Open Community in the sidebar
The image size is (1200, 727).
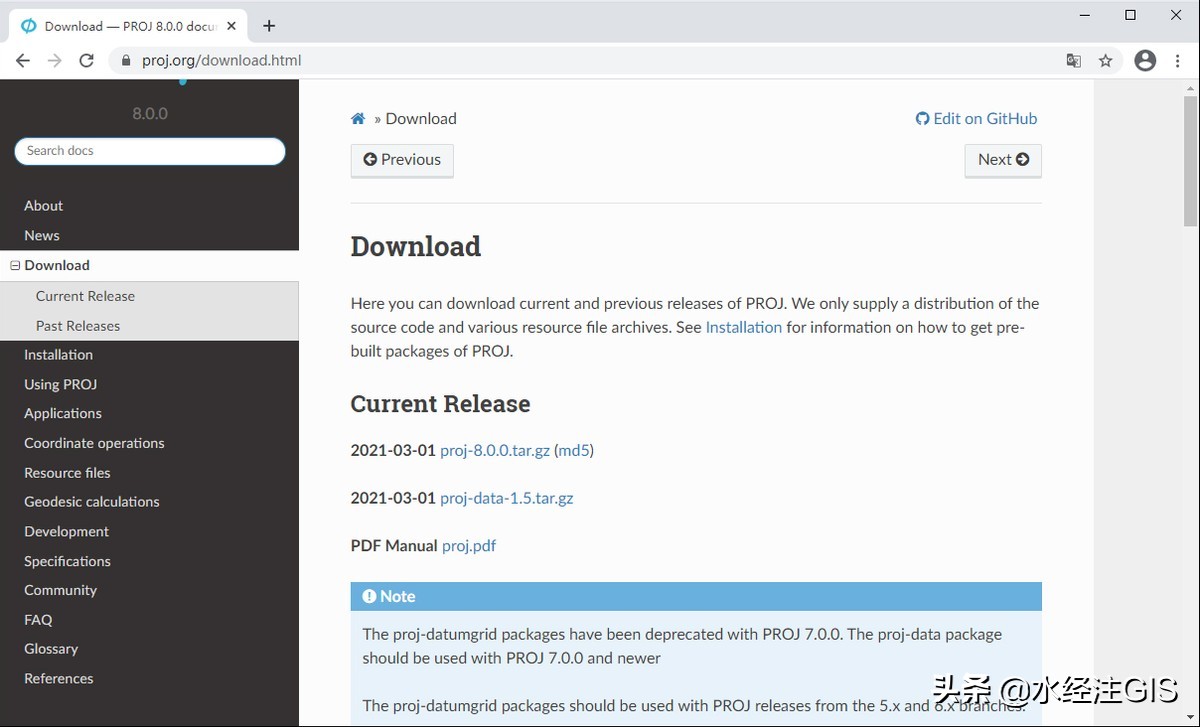(x=60, y=590)
